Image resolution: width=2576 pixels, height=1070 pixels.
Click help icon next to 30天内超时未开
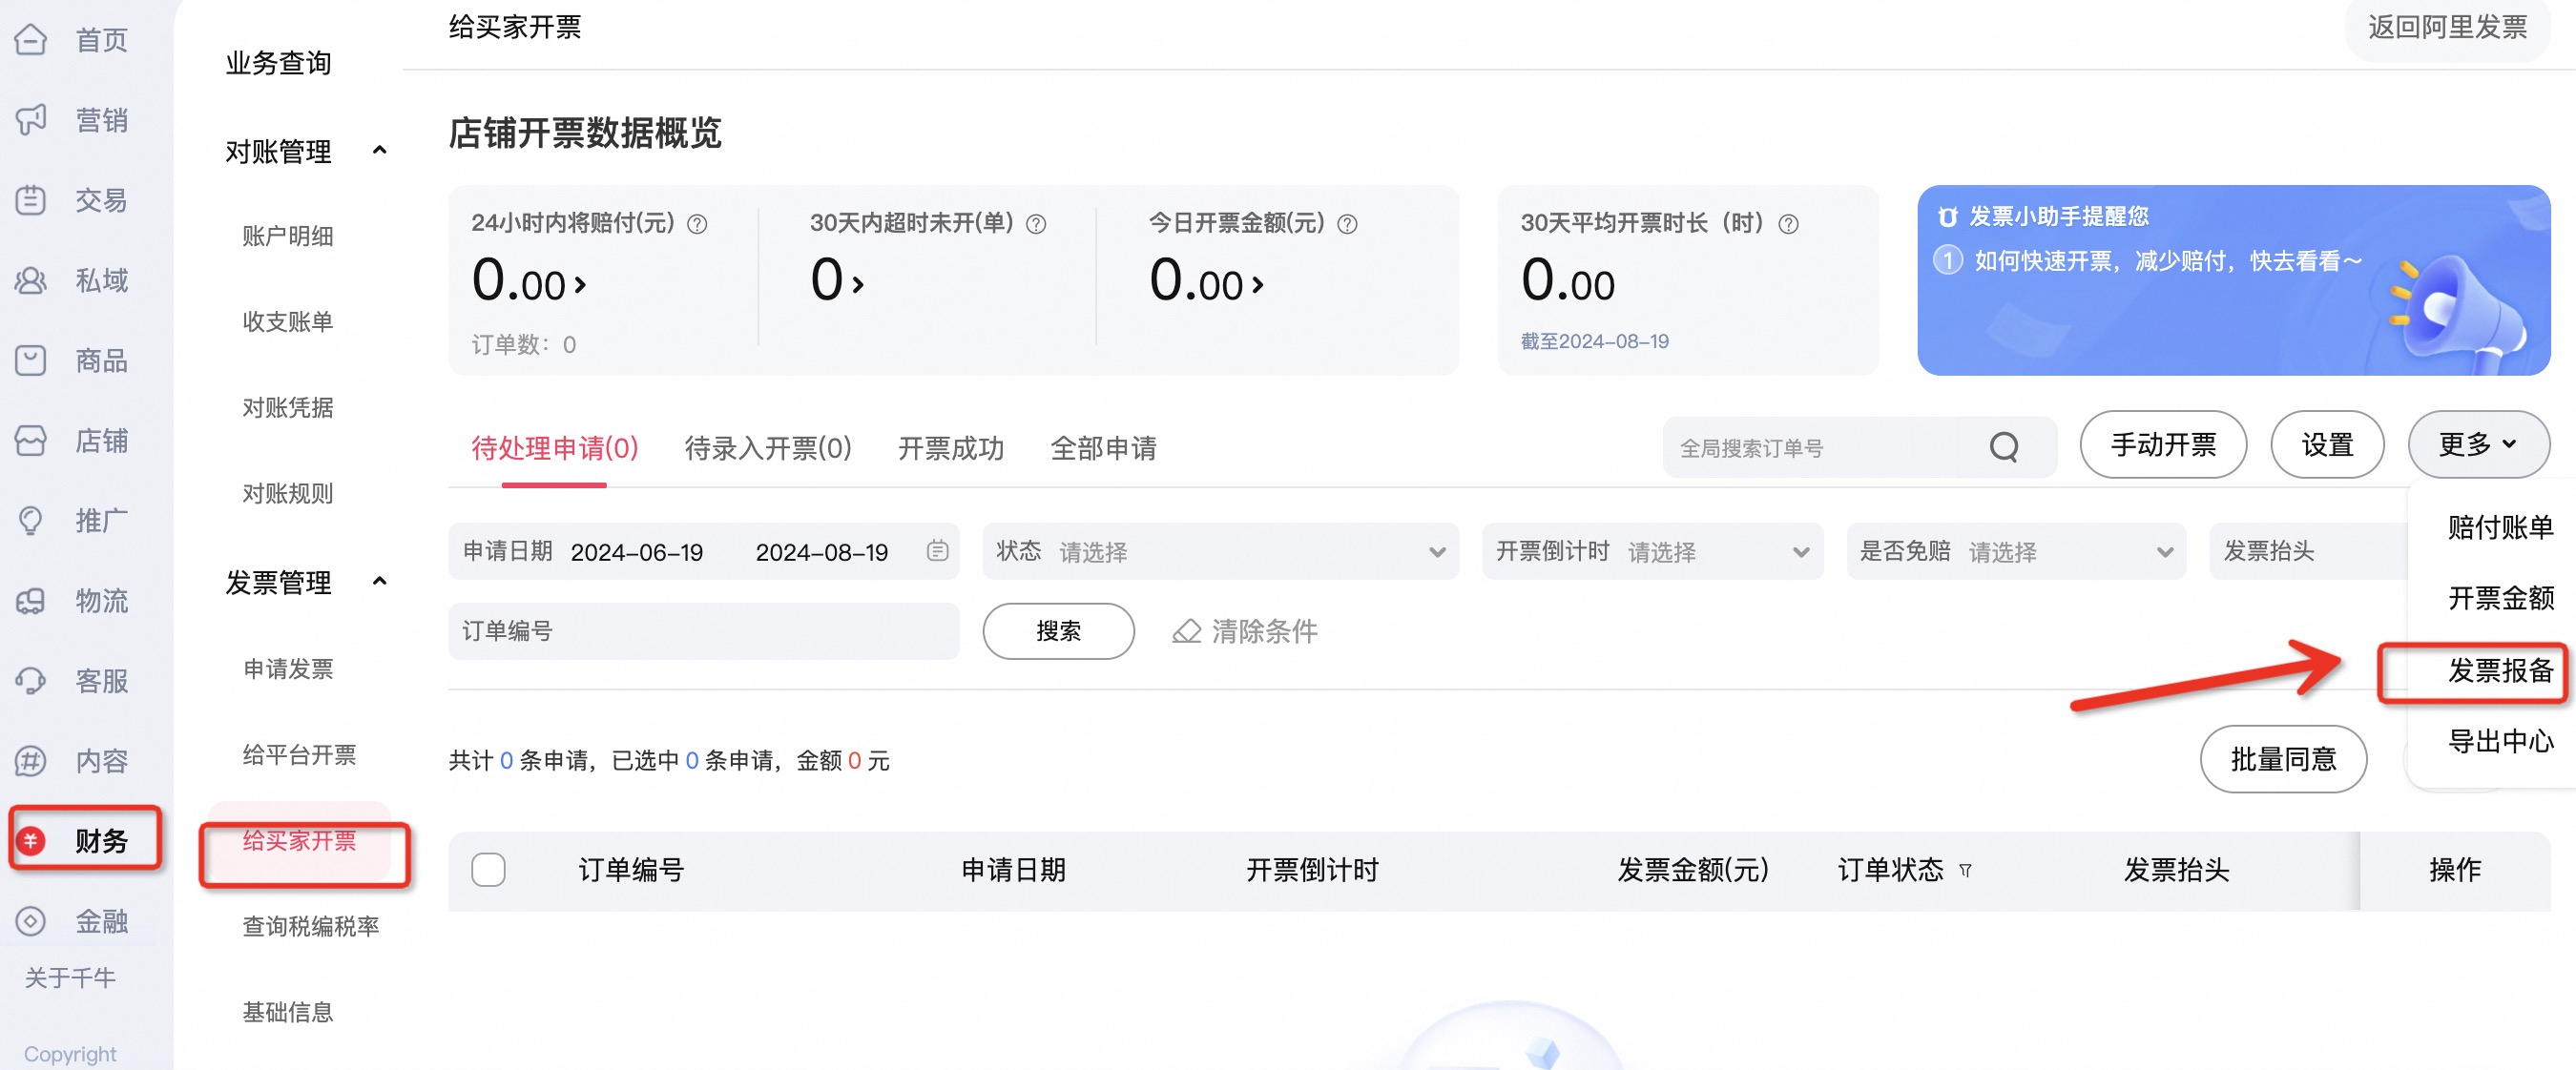(x=1036, y=224)
